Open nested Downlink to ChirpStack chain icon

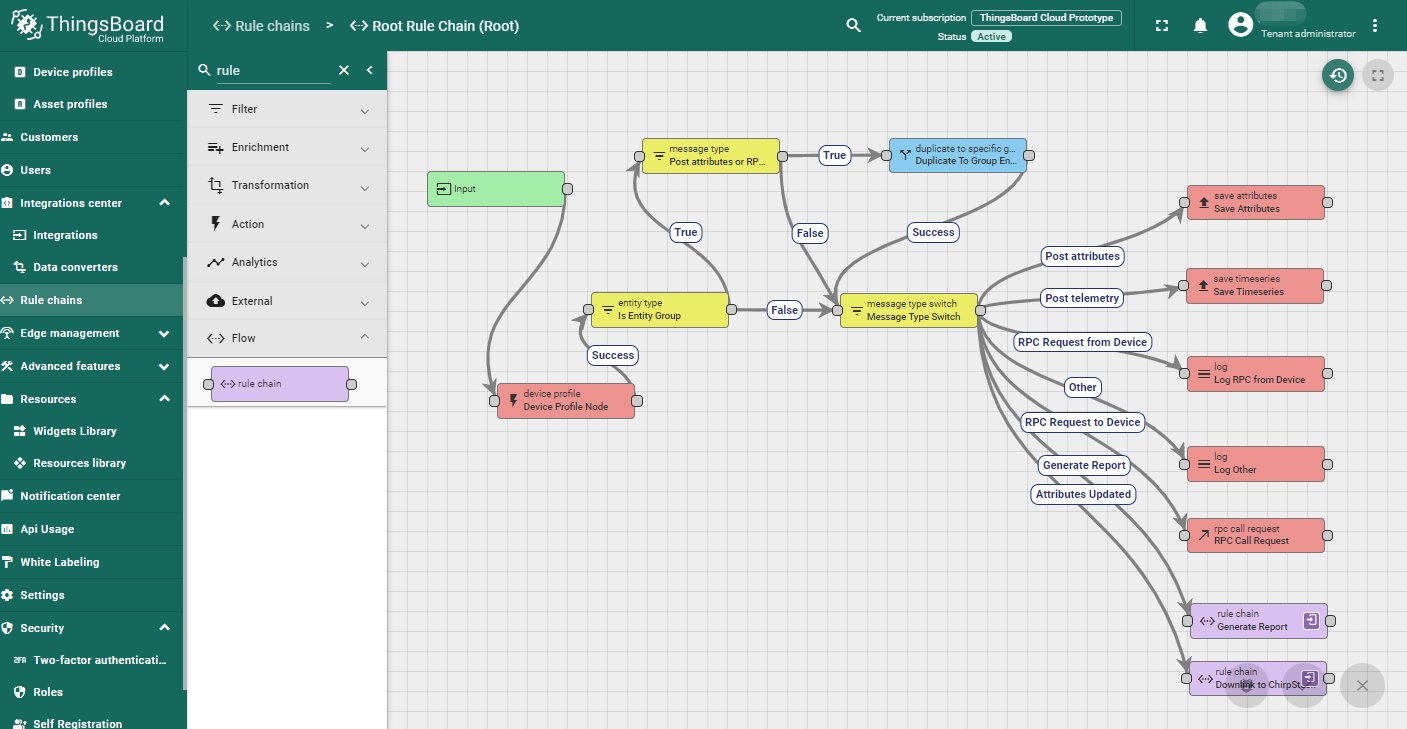pos(1309,678)
